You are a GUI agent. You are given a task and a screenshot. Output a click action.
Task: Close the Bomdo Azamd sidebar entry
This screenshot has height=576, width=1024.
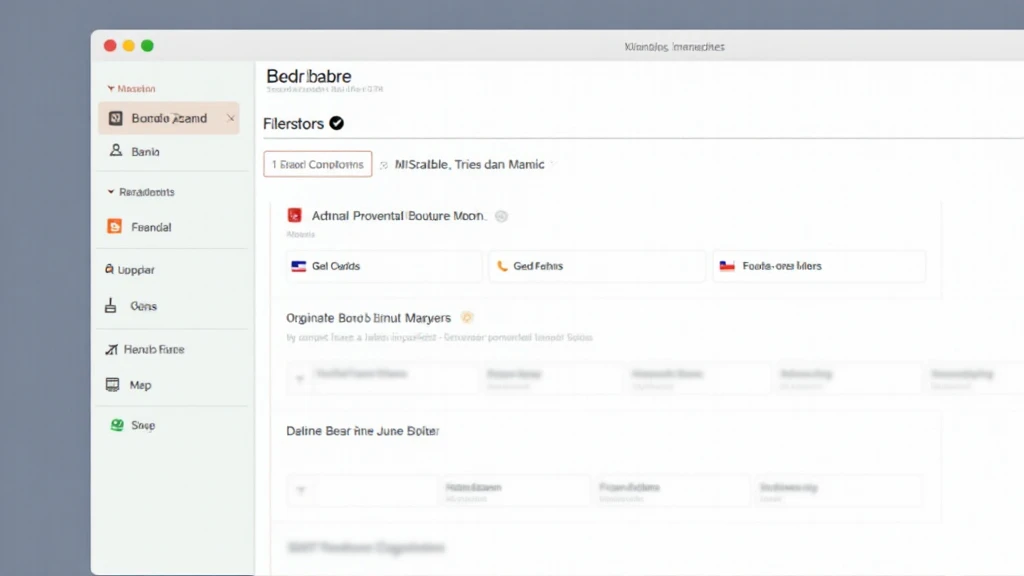[231, 118]
